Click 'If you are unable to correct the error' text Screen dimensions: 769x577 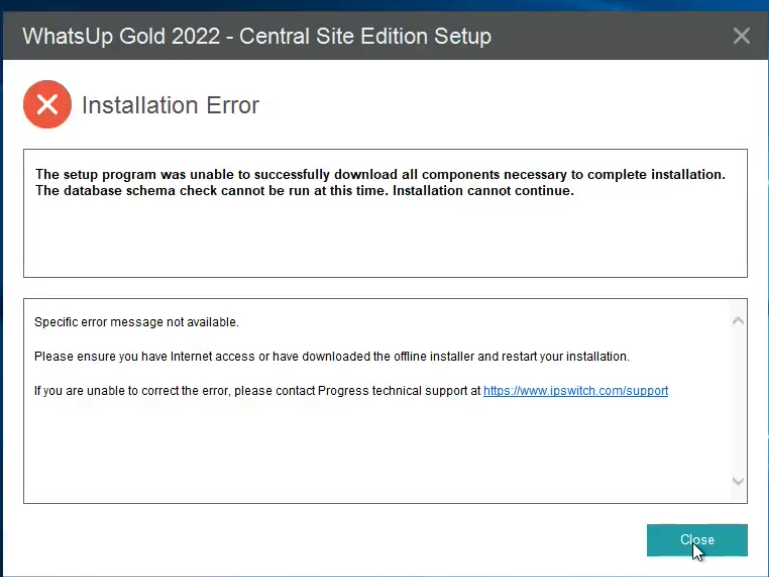click(x=257, y=391)
